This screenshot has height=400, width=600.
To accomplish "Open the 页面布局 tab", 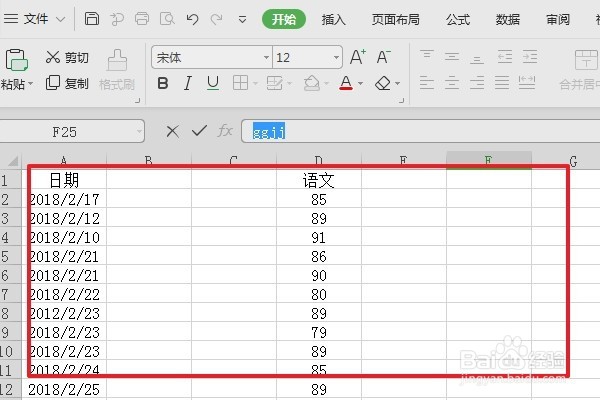I will click(x=395, y=20).
